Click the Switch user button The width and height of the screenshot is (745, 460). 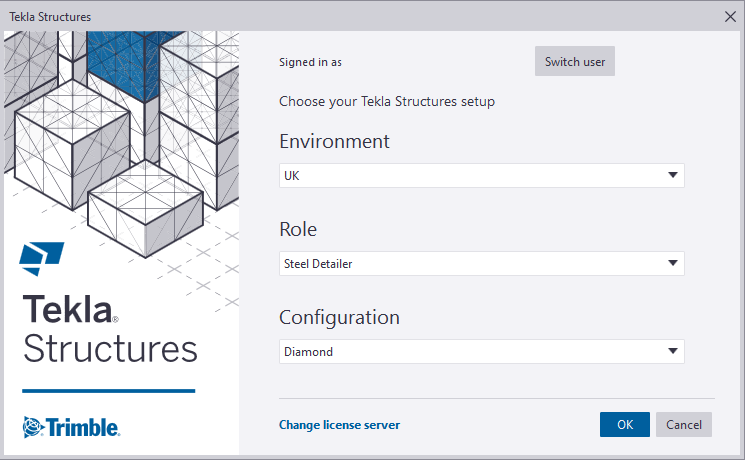[x=574, y=61]
